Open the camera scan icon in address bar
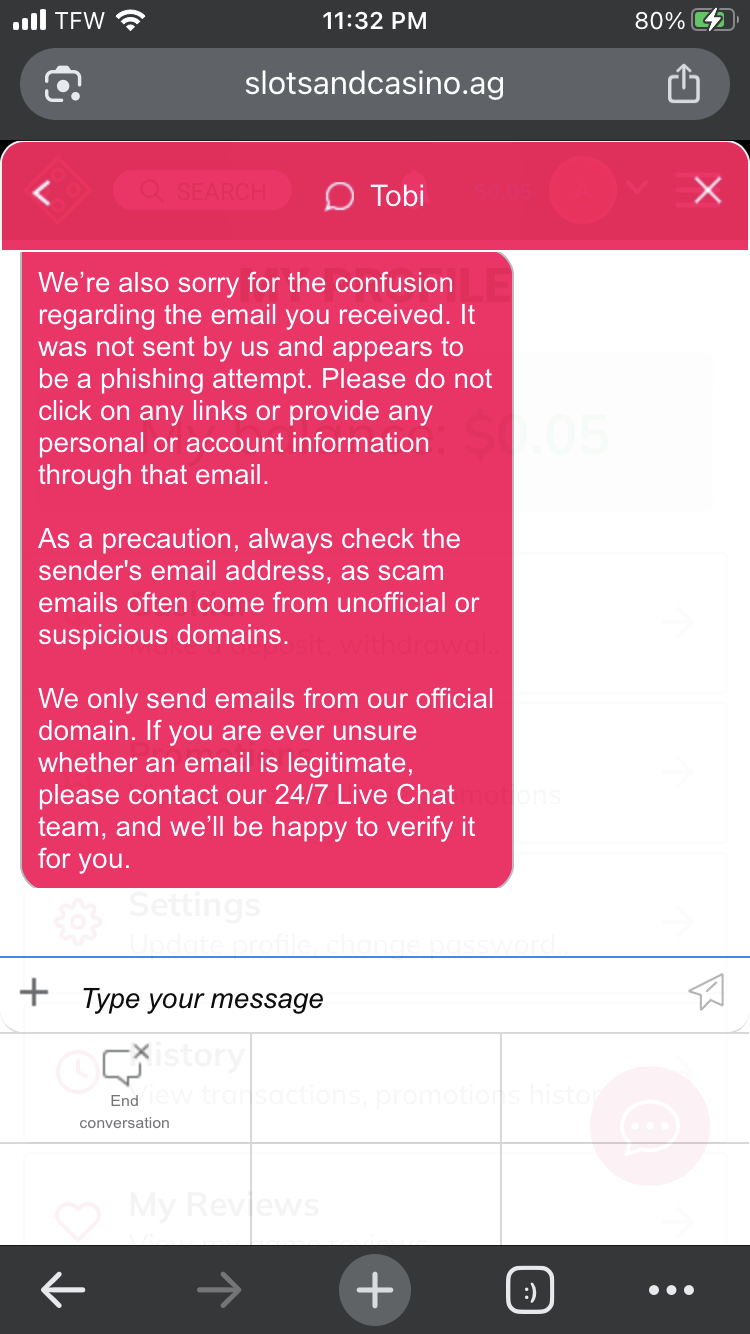 click(63, 85)
